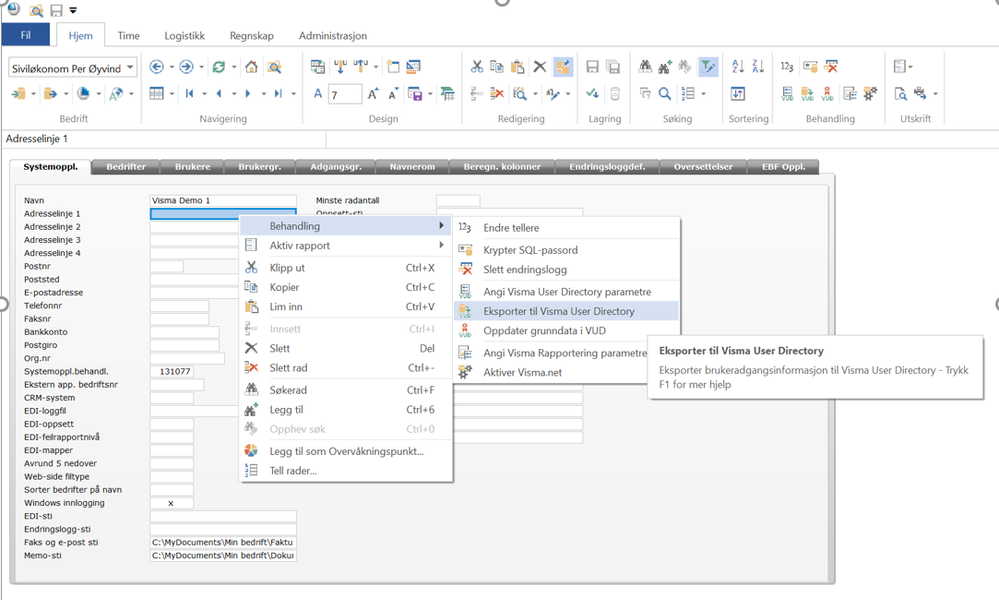Click the Print preview icon in Utskrift
Screen dimensions: 999x600
[x=900, y=94]
